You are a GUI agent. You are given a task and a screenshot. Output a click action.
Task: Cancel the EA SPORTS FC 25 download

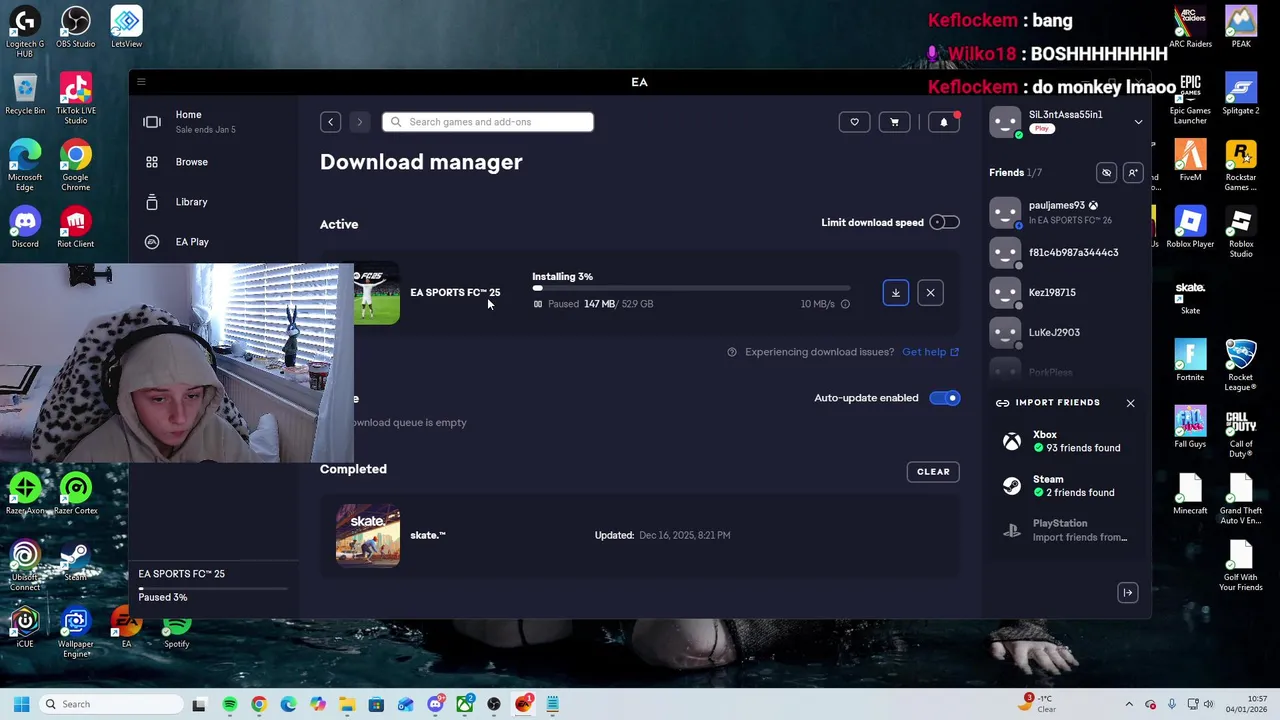[x=930, y=293]
